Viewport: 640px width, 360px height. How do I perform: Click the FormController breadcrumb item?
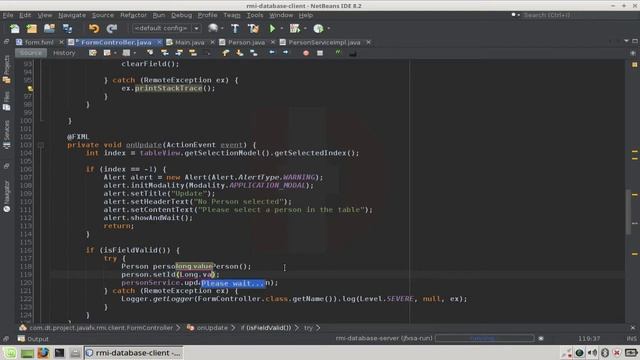[97, 328]
